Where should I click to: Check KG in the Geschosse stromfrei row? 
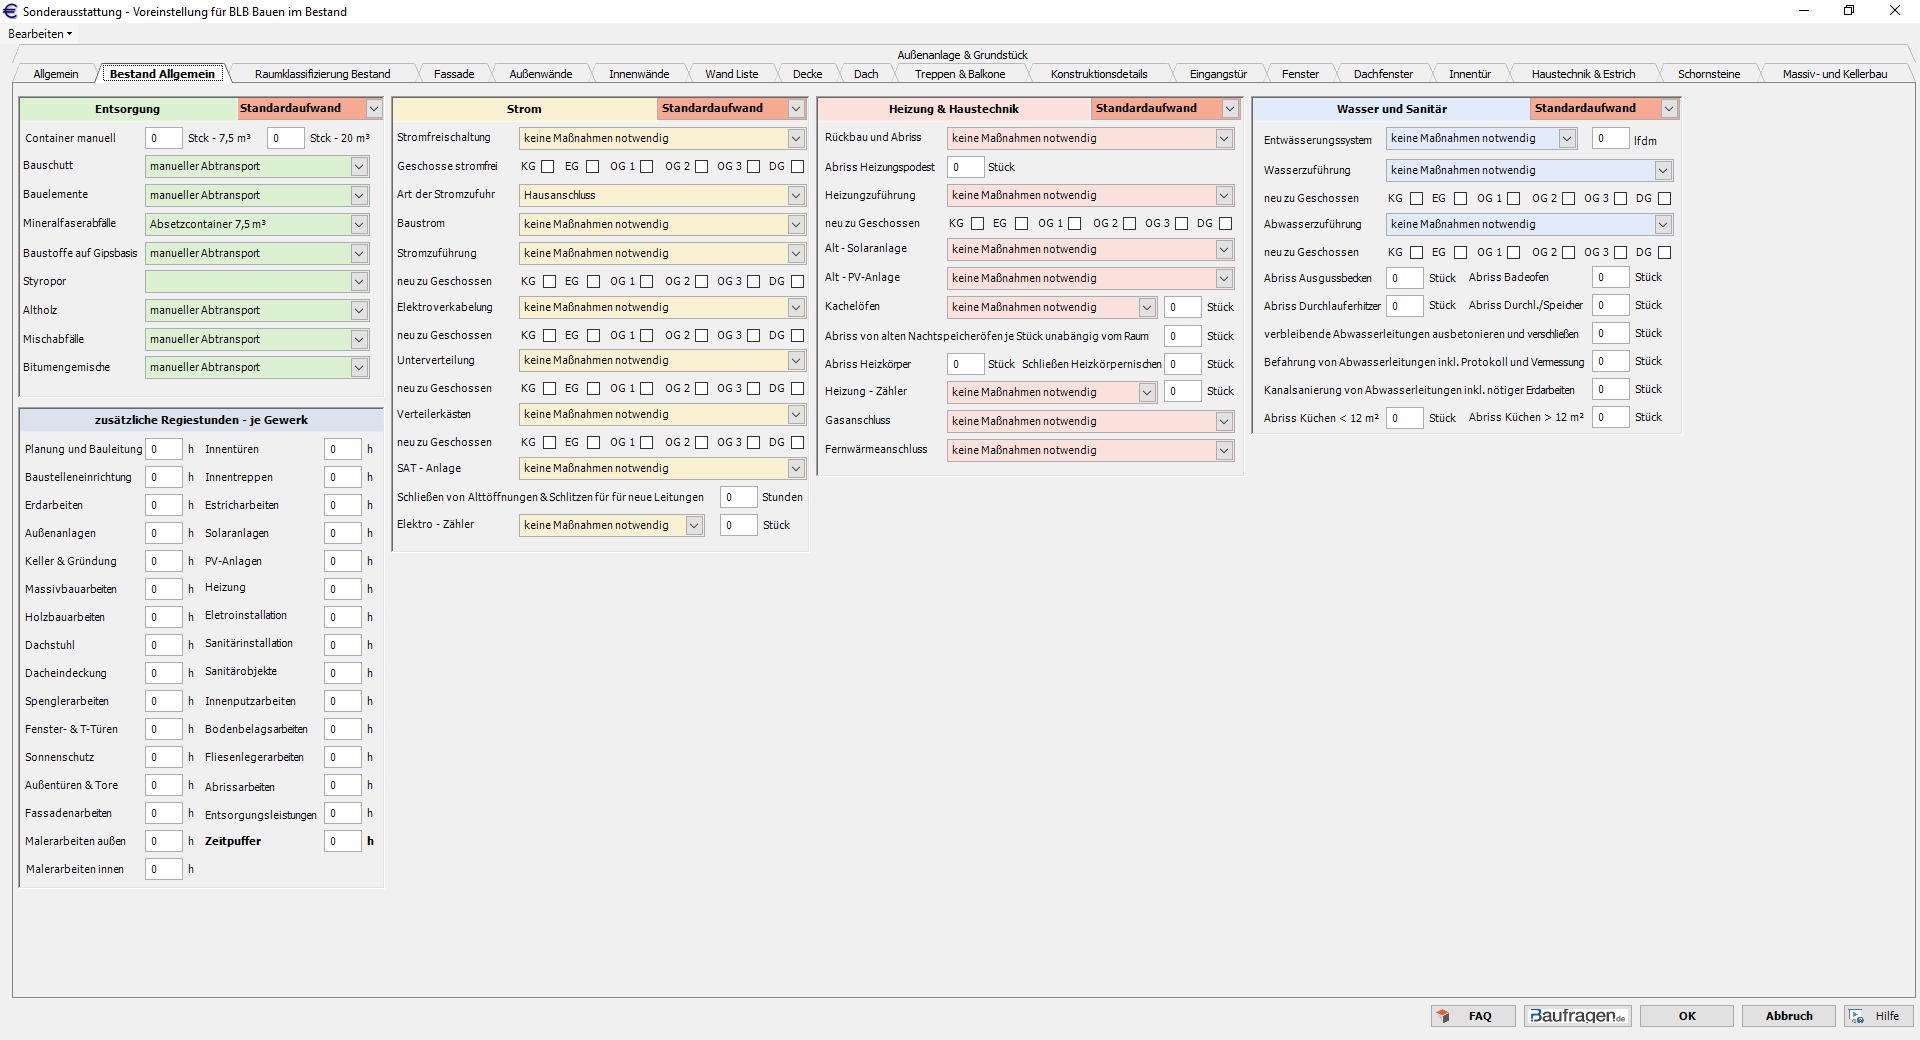point(548,167)
